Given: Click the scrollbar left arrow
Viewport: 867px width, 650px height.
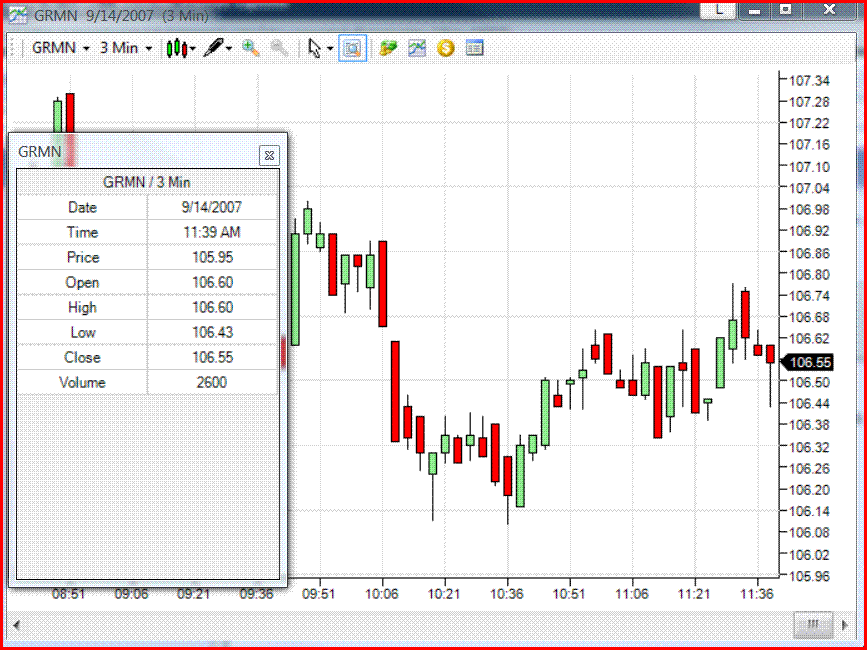Looking at the screenshot, I should [17, 625].
